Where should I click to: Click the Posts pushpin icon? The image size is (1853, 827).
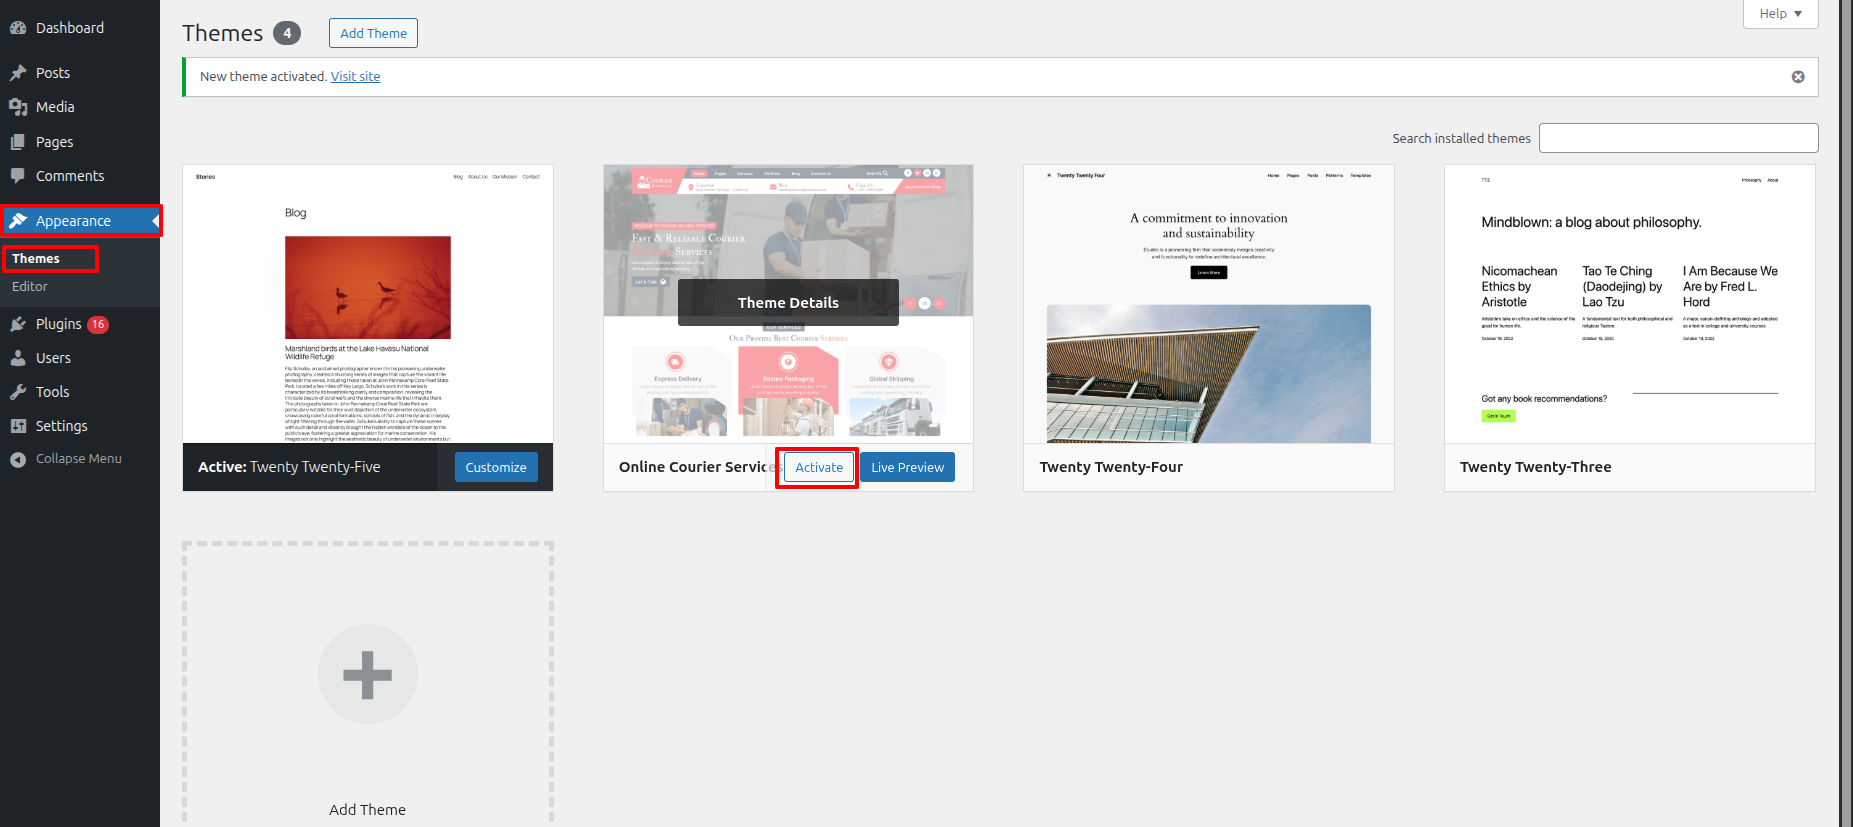click(18, 73)
